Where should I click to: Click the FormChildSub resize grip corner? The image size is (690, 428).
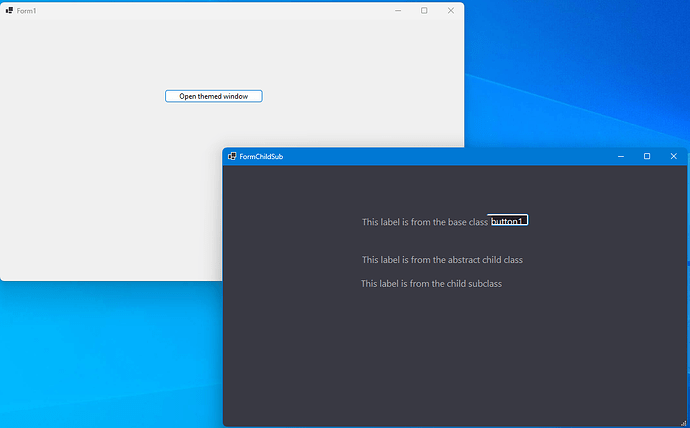tap(683, 423)
